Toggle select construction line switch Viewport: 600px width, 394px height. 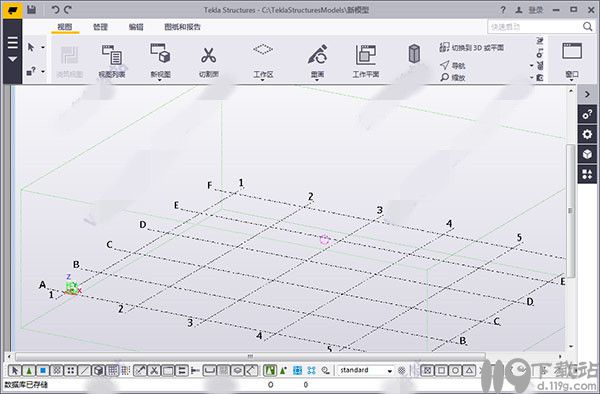[84, 370]
